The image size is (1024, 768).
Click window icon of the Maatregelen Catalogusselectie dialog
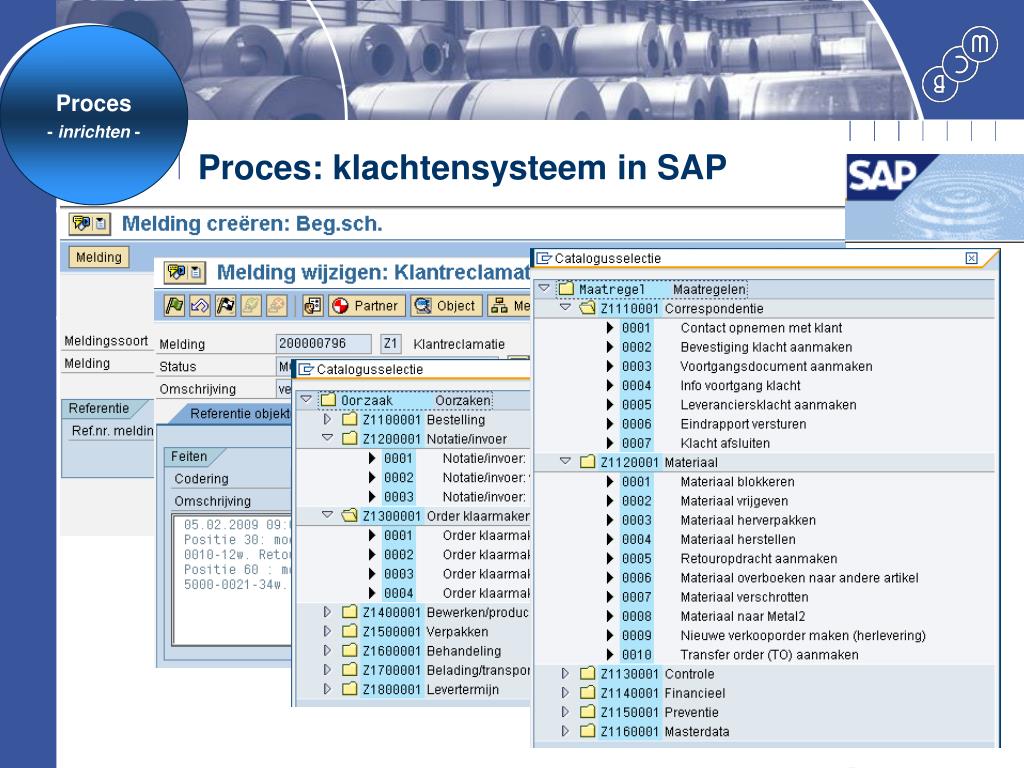point(544,259)
